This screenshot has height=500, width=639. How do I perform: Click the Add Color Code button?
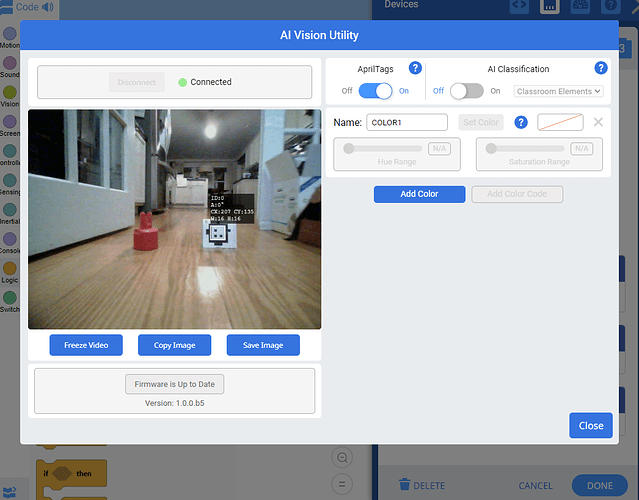tap(517, 194)
